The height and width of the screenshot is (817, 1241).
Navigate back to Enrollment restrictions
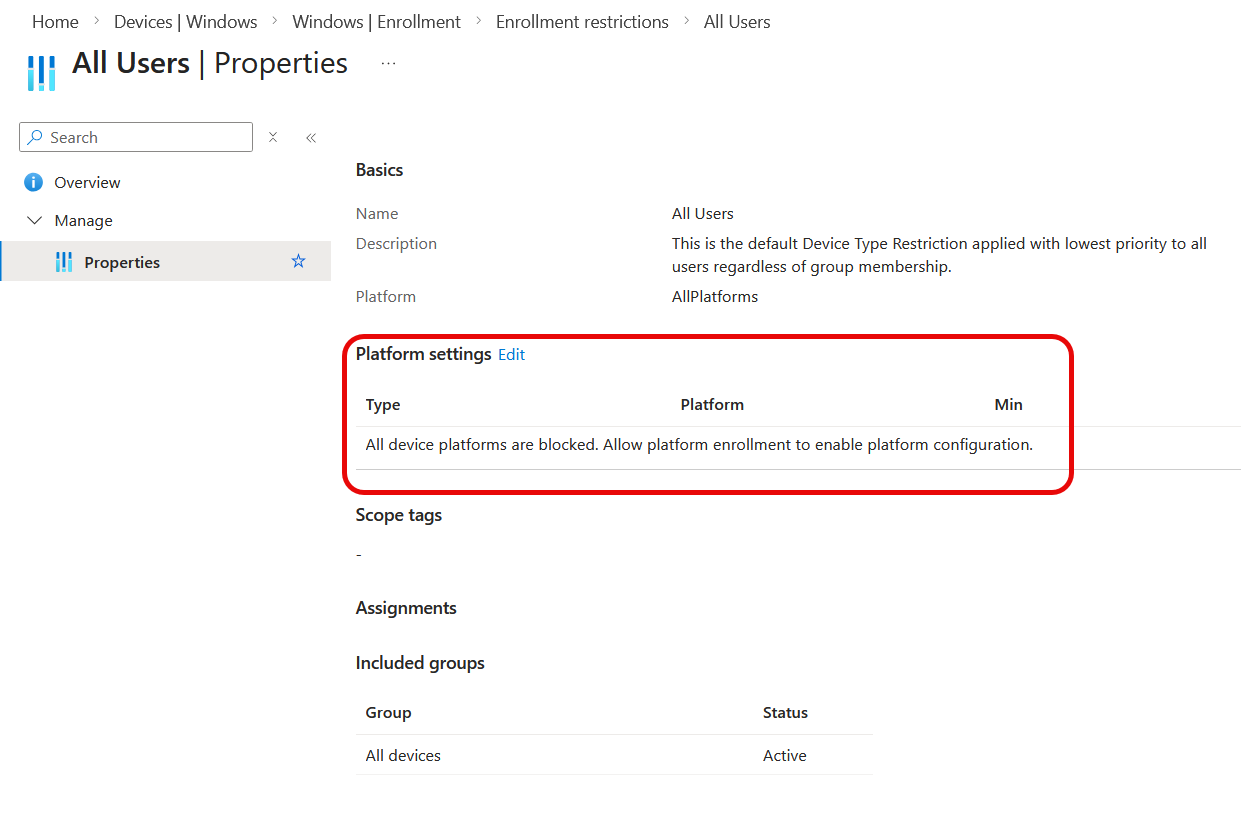coord(582,22)
